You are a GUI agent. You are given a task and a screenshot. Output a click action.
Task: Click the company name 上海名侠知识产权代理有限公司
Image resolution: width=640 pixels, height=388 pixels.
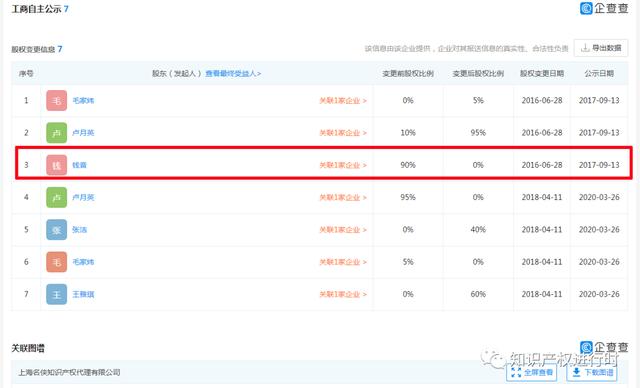(x=69, y=372)
